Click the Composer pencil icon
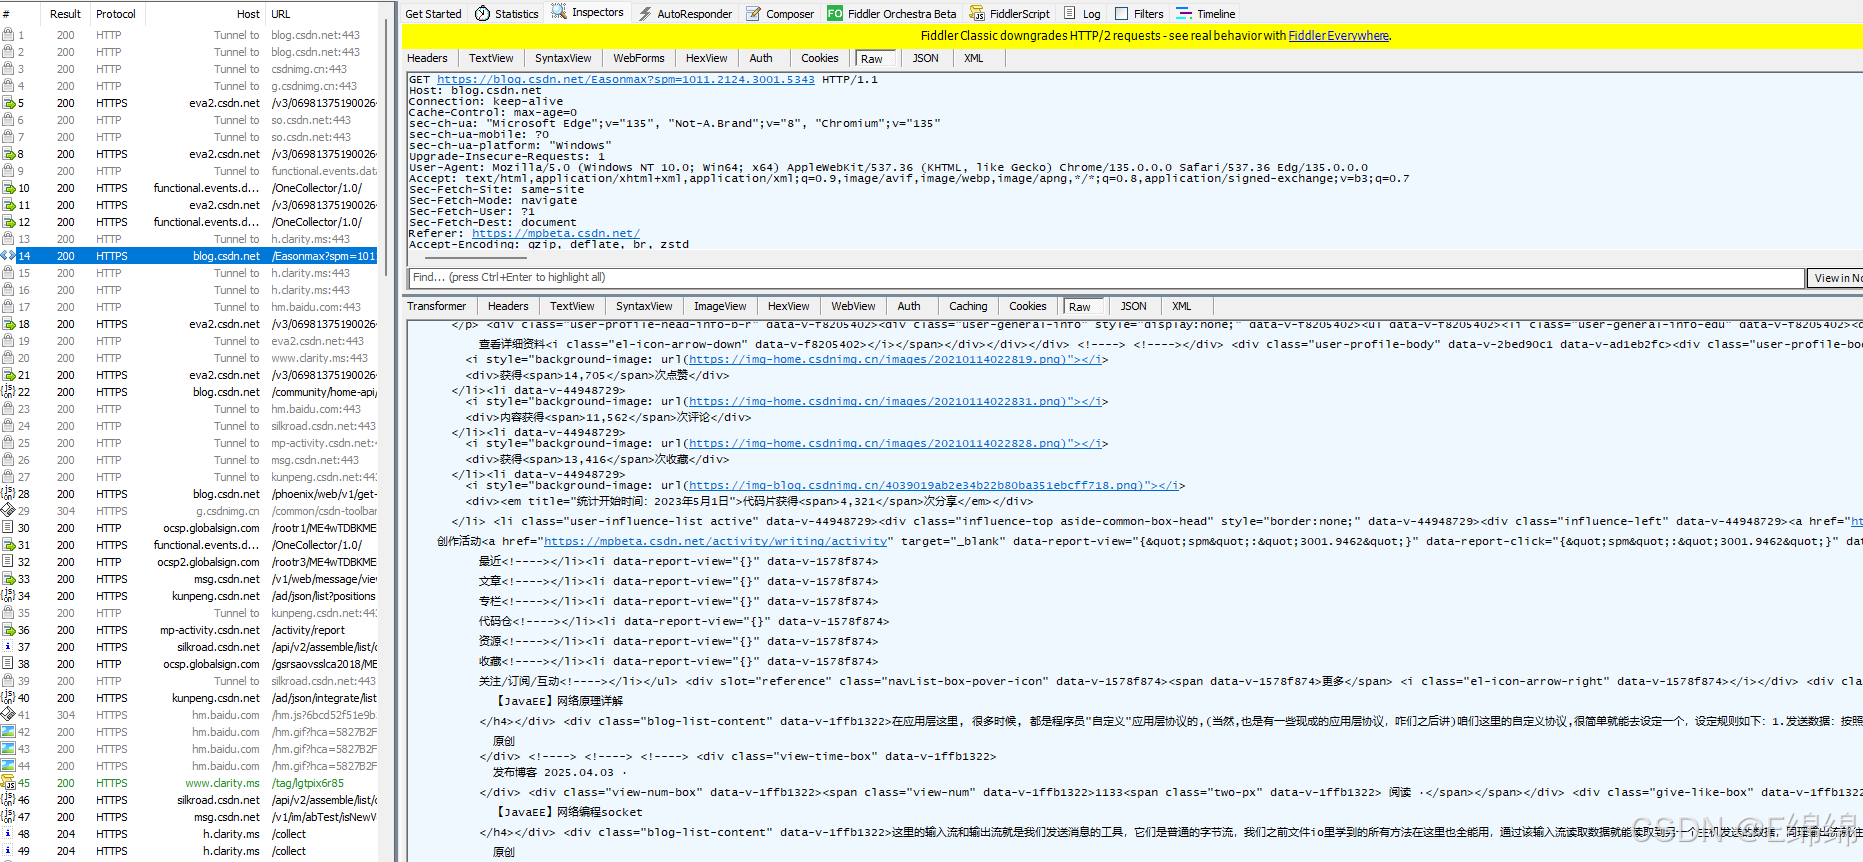This screenshot has width=1863, height=862. coord(754,13)
